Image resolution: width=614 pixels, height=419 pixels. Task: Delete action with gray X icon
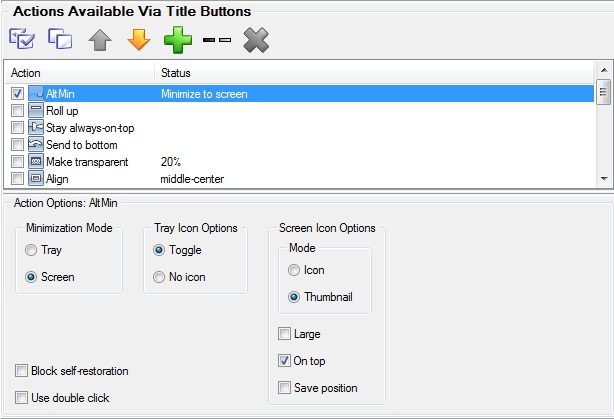256,40
